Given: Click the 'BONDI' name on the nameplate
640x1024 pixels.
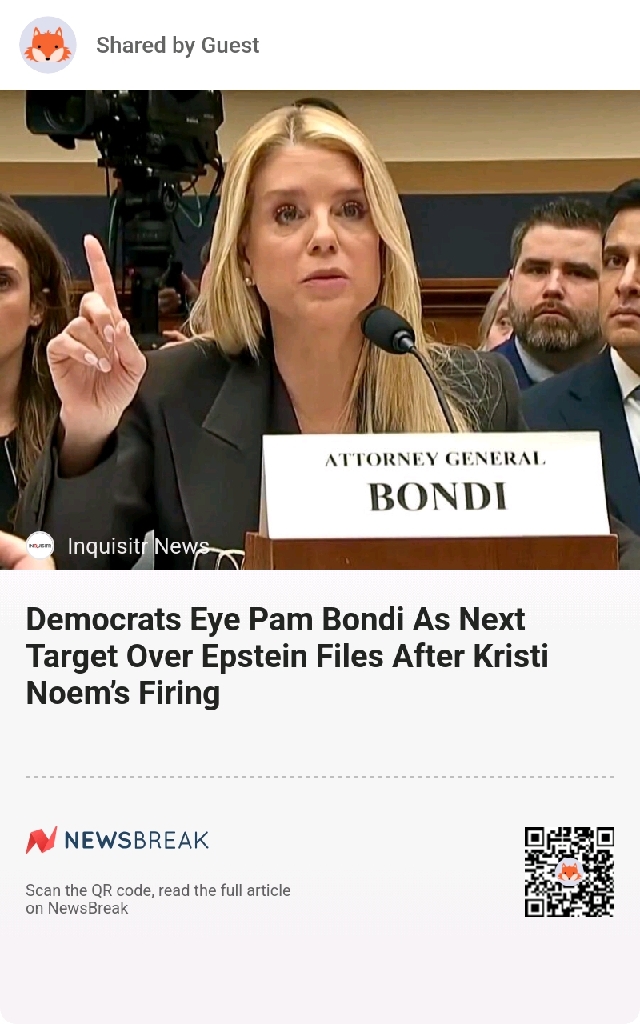Looking at the screenshot, I should point(438,497).
